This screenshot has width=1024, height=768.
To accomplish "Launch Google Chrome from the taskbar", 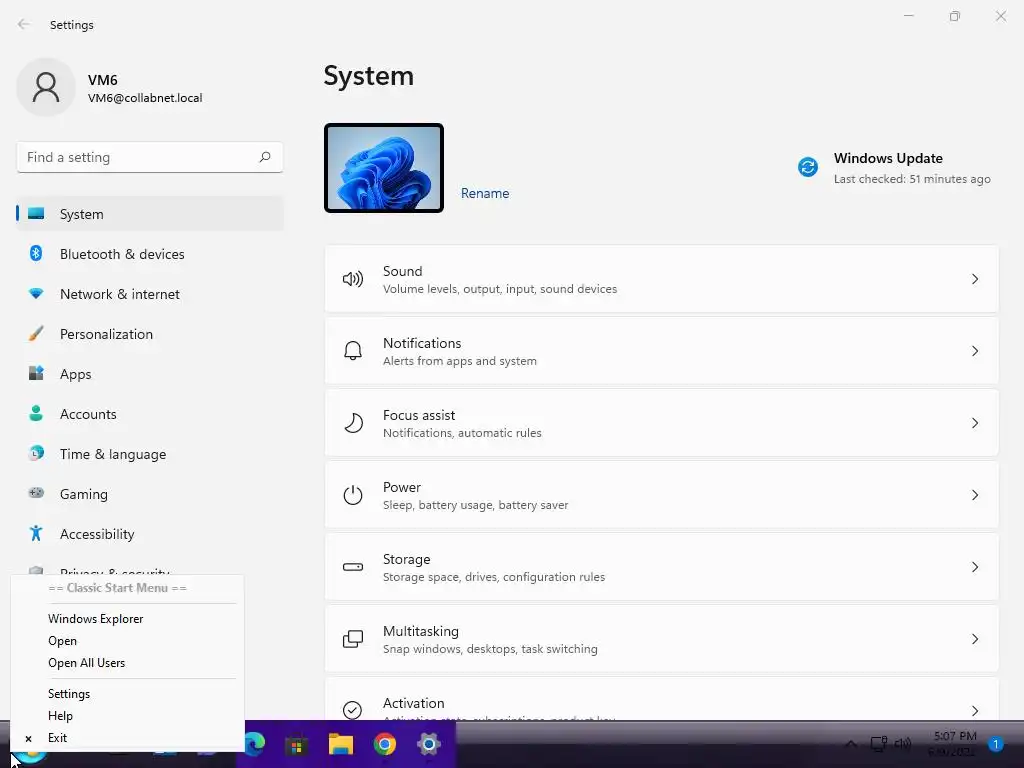I will point(385,744).
